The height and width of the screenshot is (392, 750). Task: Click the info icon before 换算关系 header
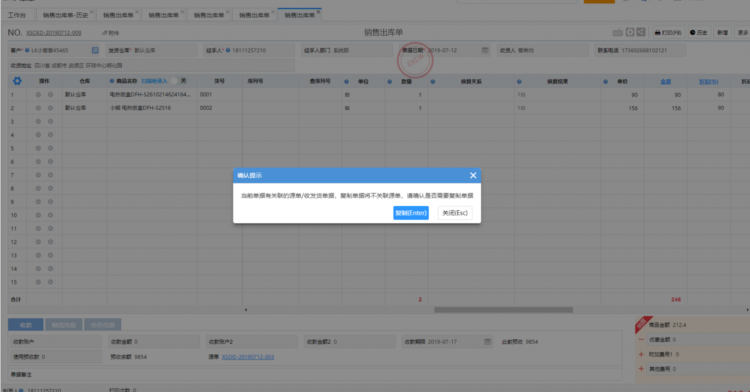pos(432,82)
